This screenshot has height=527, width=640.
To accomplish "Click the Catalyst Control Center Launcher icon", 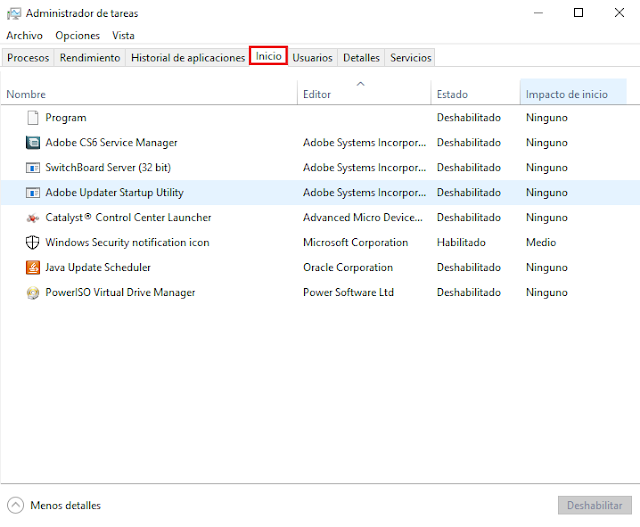I will tap(33, 218).
